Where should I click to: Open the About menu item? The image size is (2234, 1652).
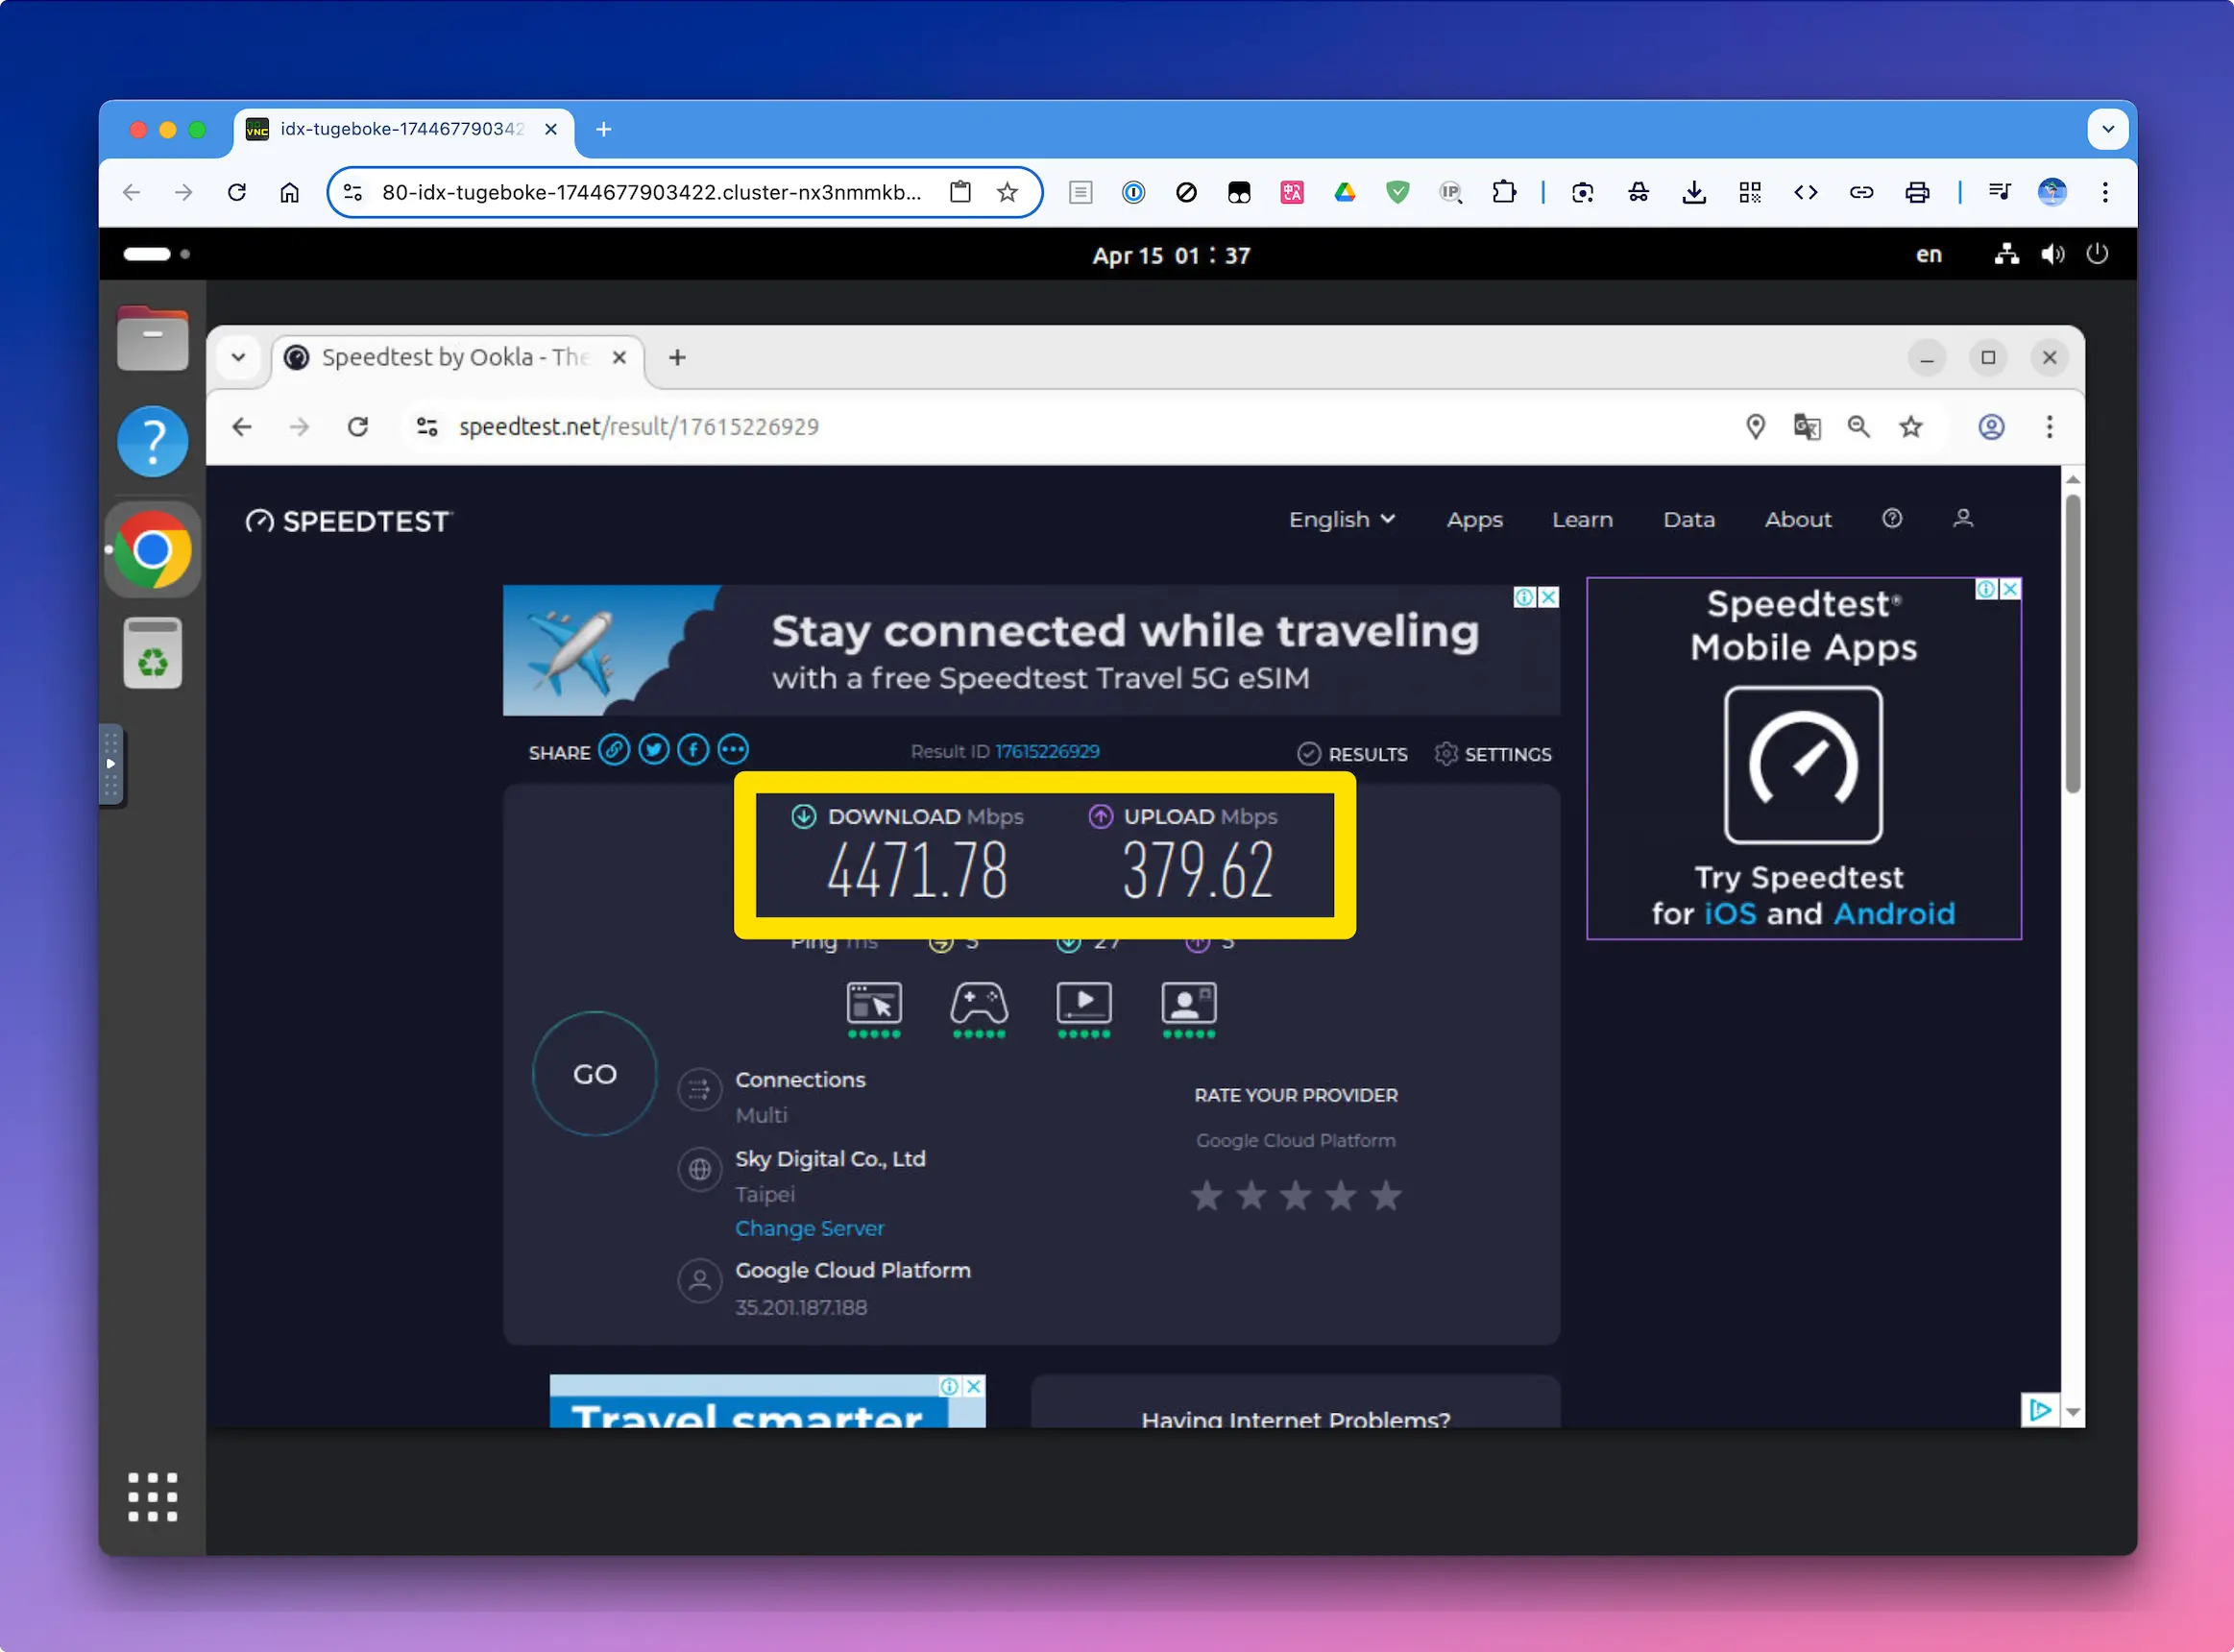1798,519
